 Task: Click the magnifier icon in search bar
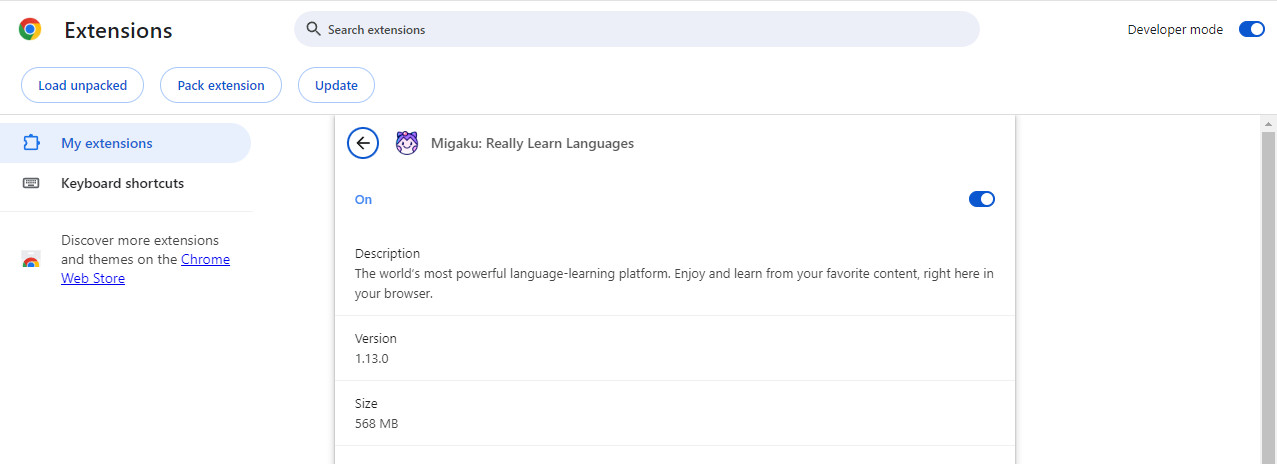313,29
